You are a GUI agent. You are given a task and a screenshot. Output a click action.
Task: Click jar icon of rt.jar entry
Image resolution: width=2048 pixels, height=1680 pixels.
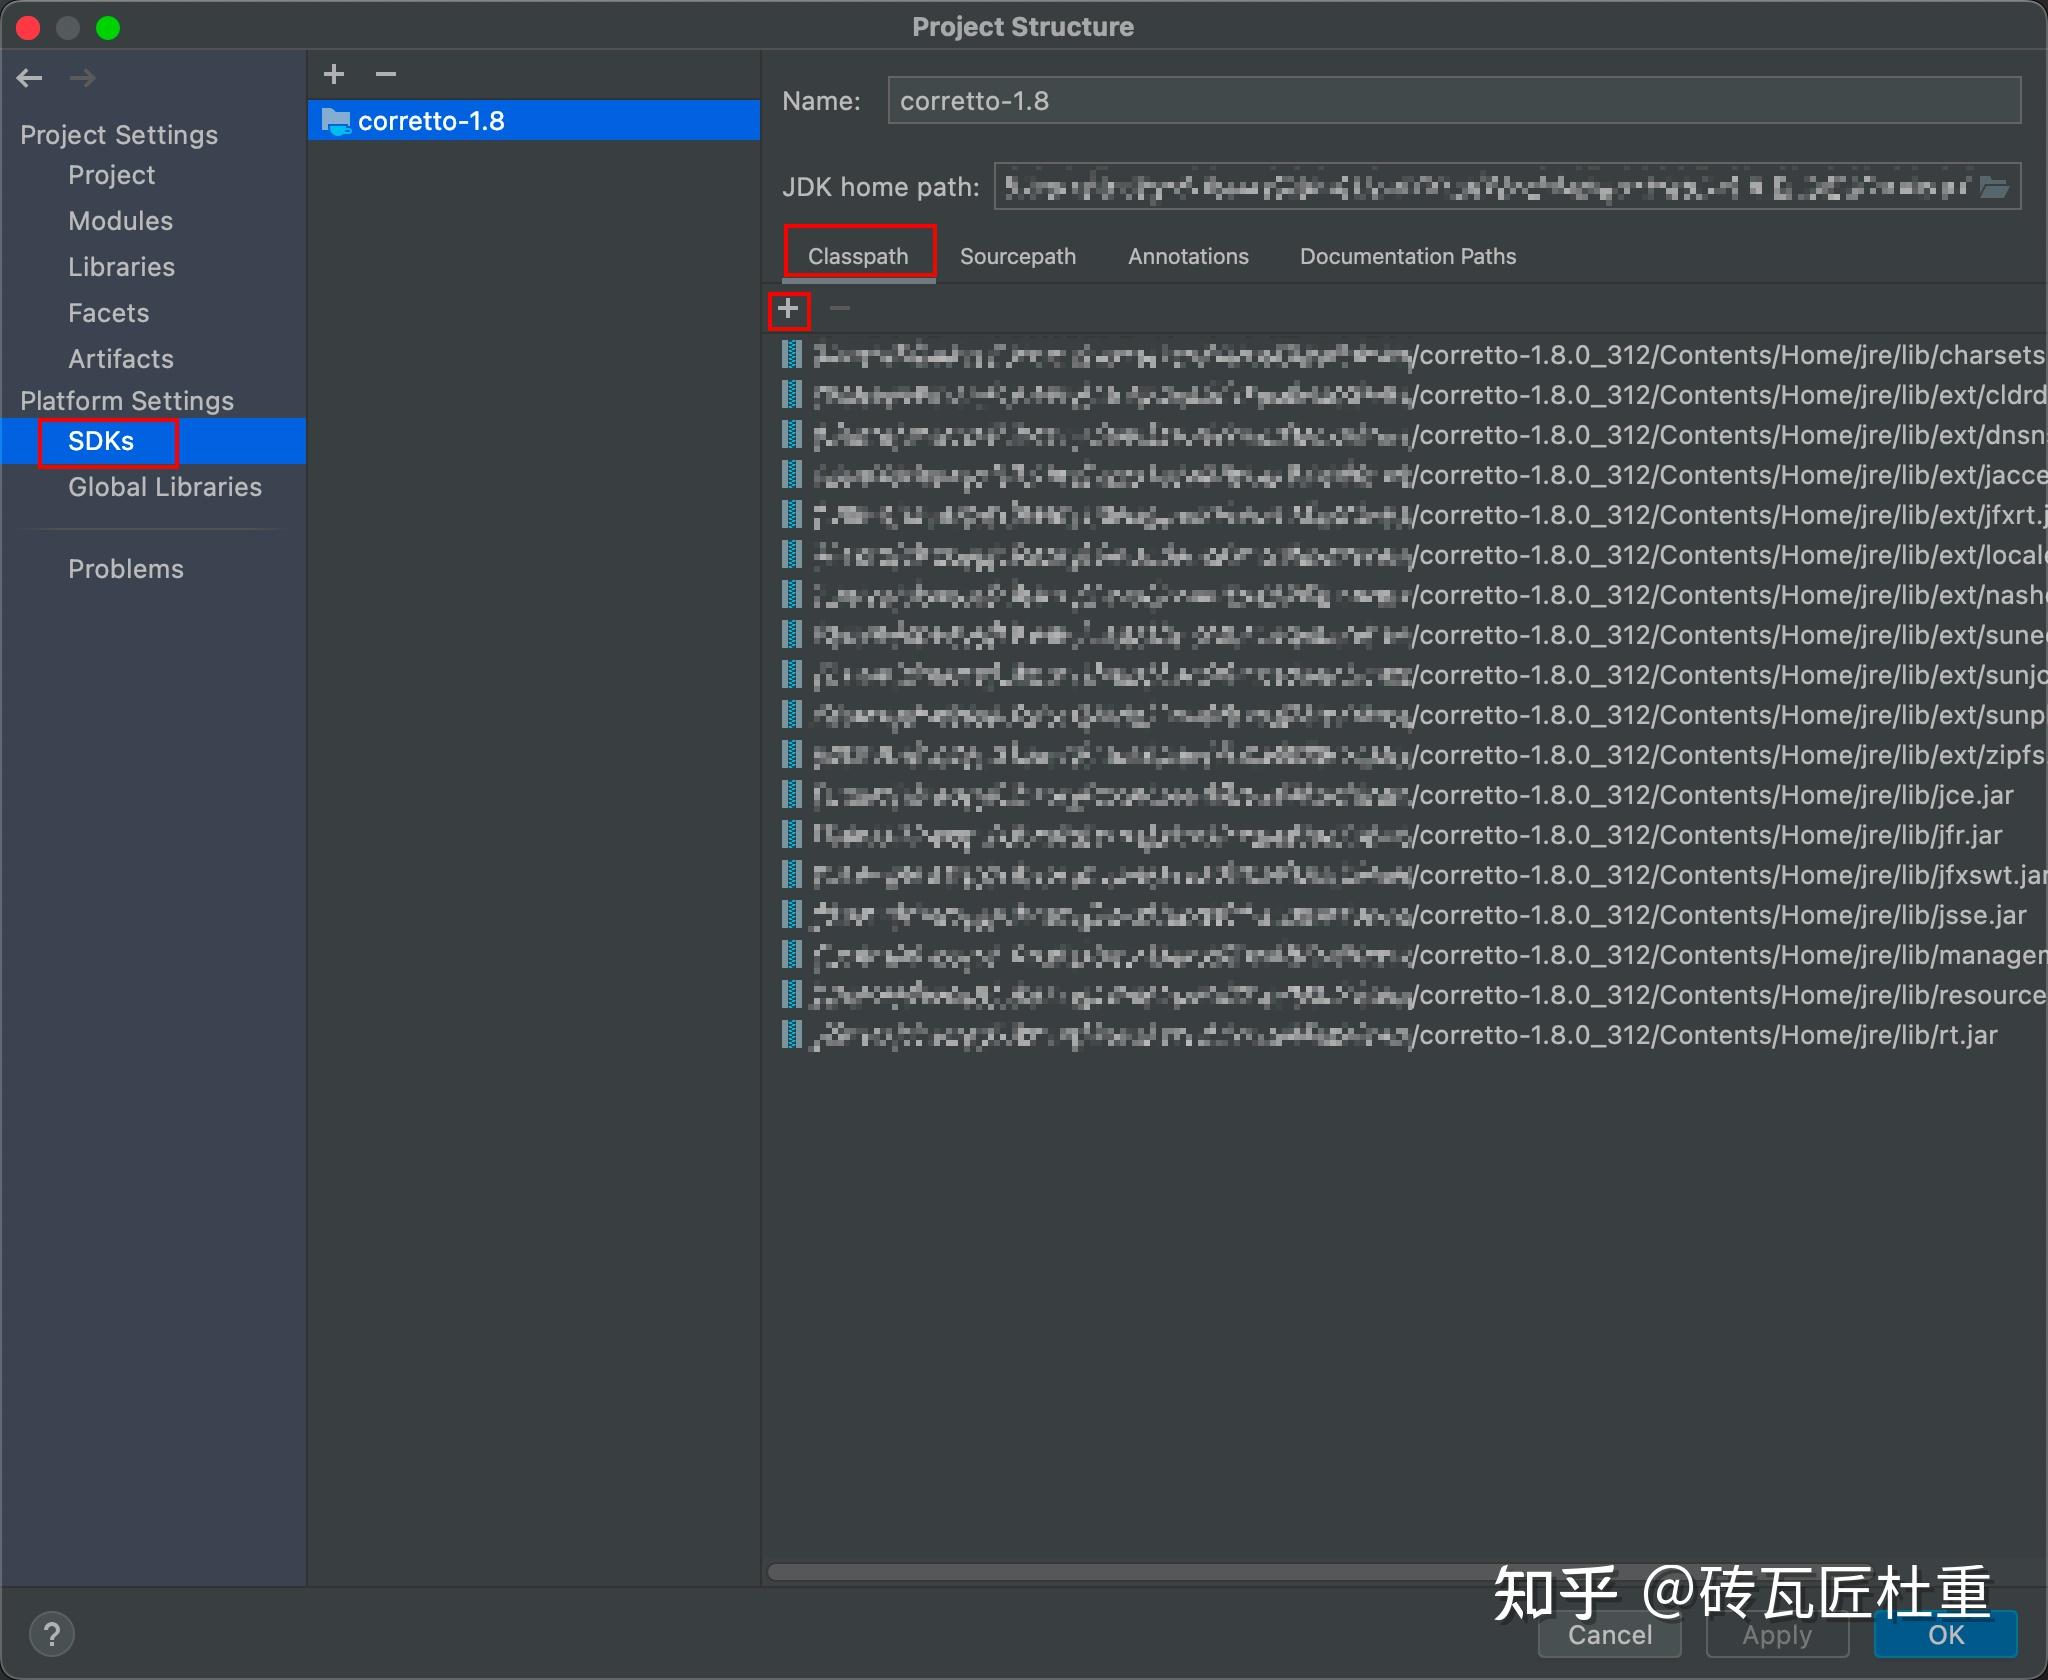click(x=792, y=1035)
